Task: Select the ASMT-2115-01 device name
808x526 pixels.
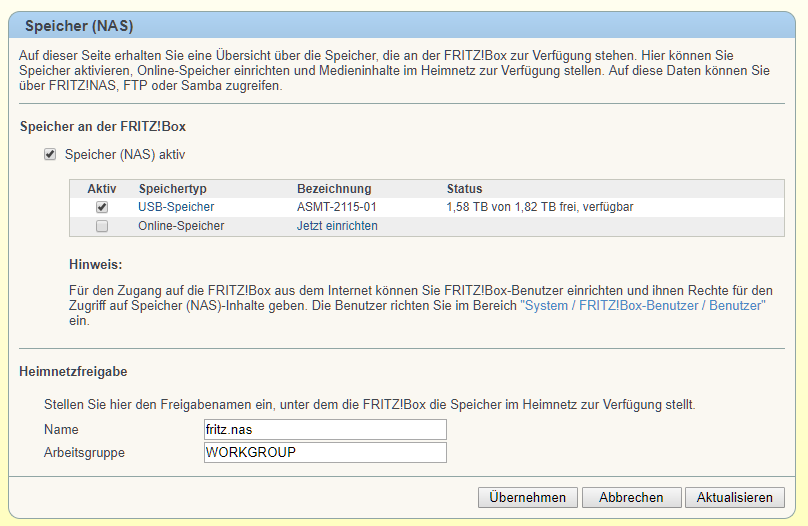Action: pyautogui.click(x=337, y=207)
